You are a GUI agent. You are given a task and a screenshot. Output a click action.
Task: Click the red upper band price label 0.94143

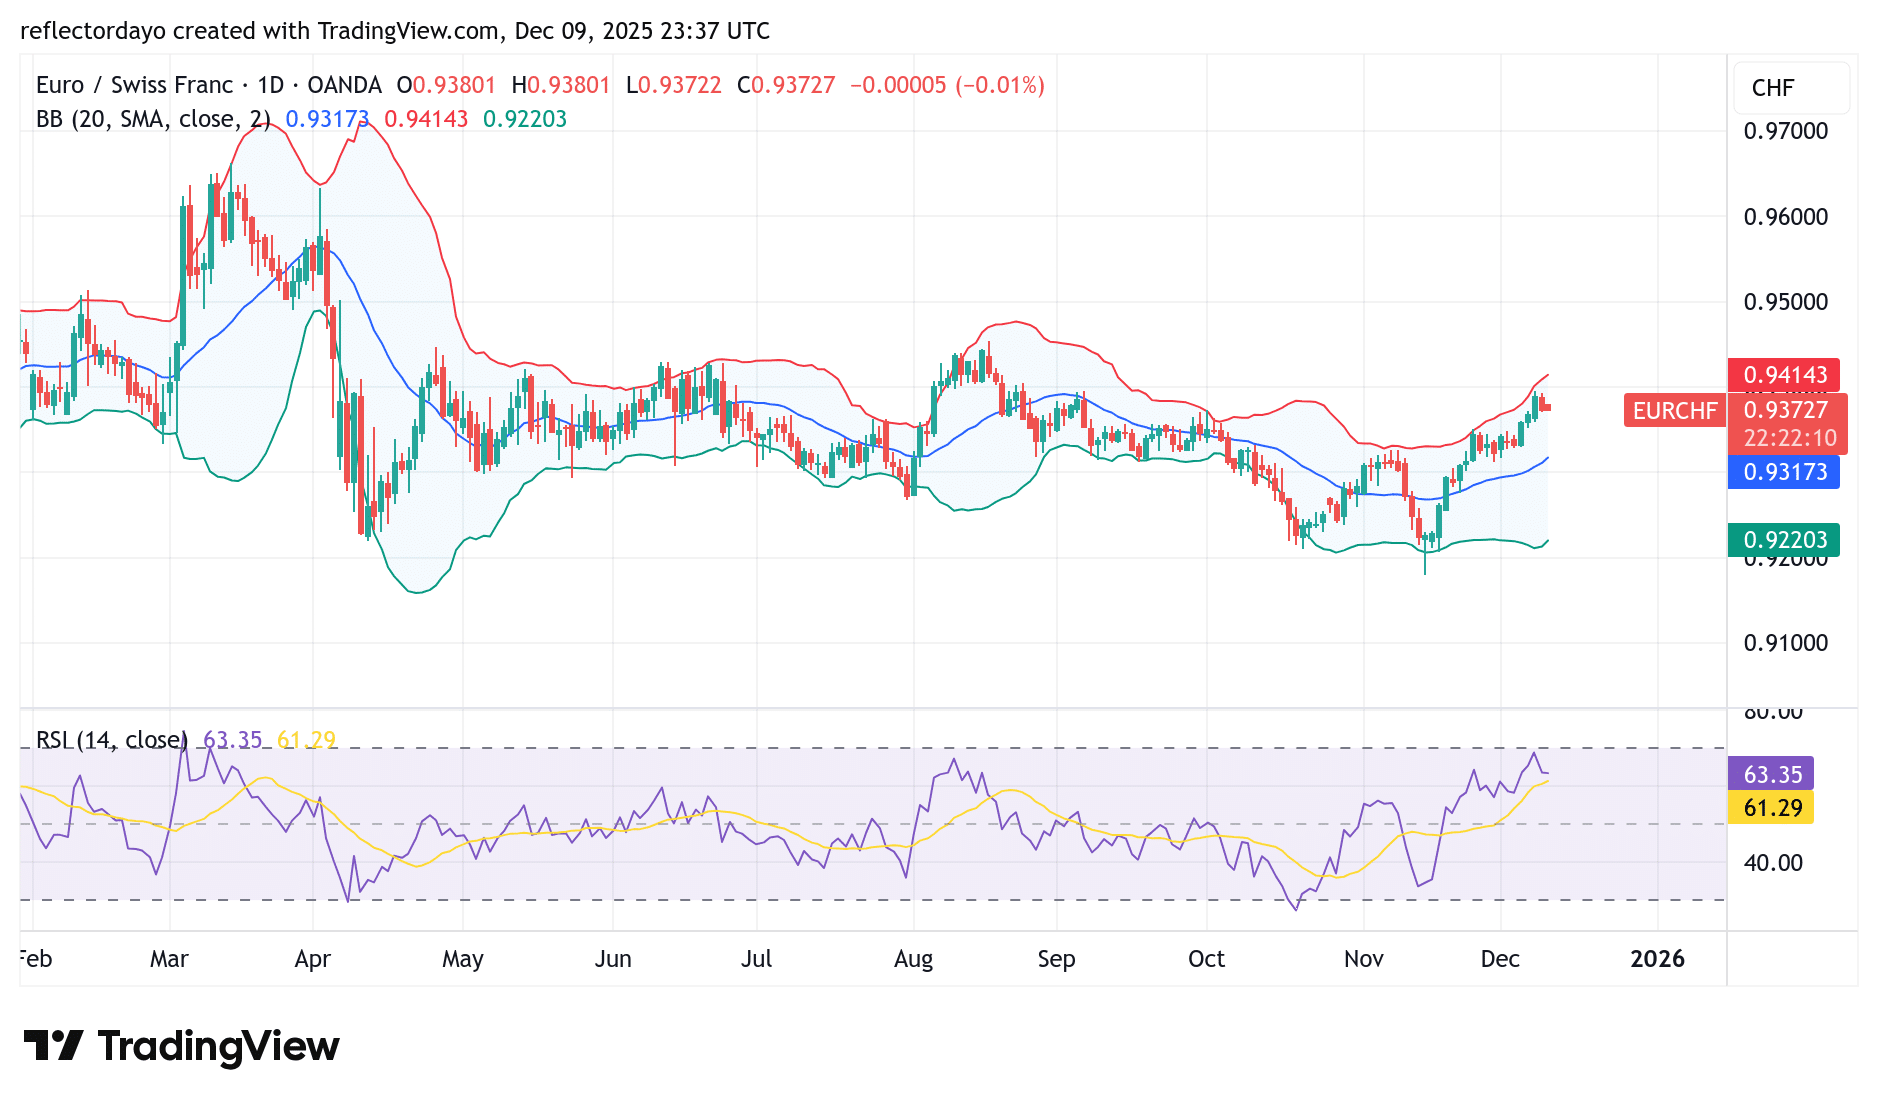coord(1784,375)
